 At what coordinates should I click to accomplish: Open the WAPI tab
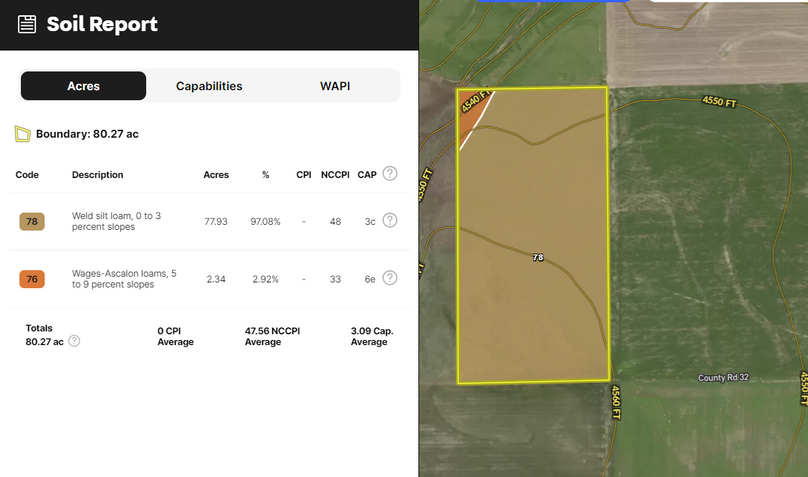(x=335, y=86)
